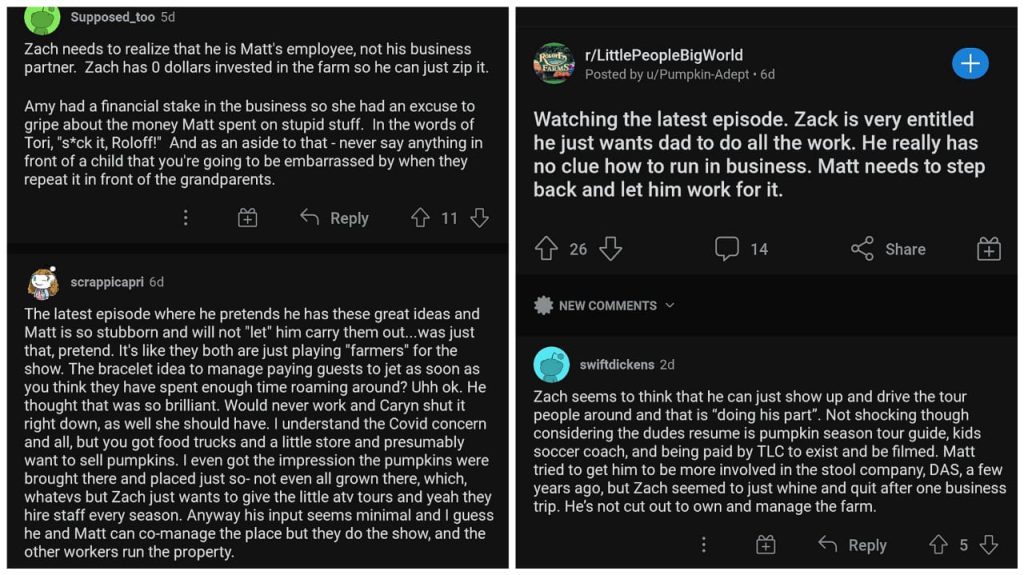This screenshot has height=575, width=1024.
Task: Upvote the swiftdickens comment
Action: [x=938, y=545]
